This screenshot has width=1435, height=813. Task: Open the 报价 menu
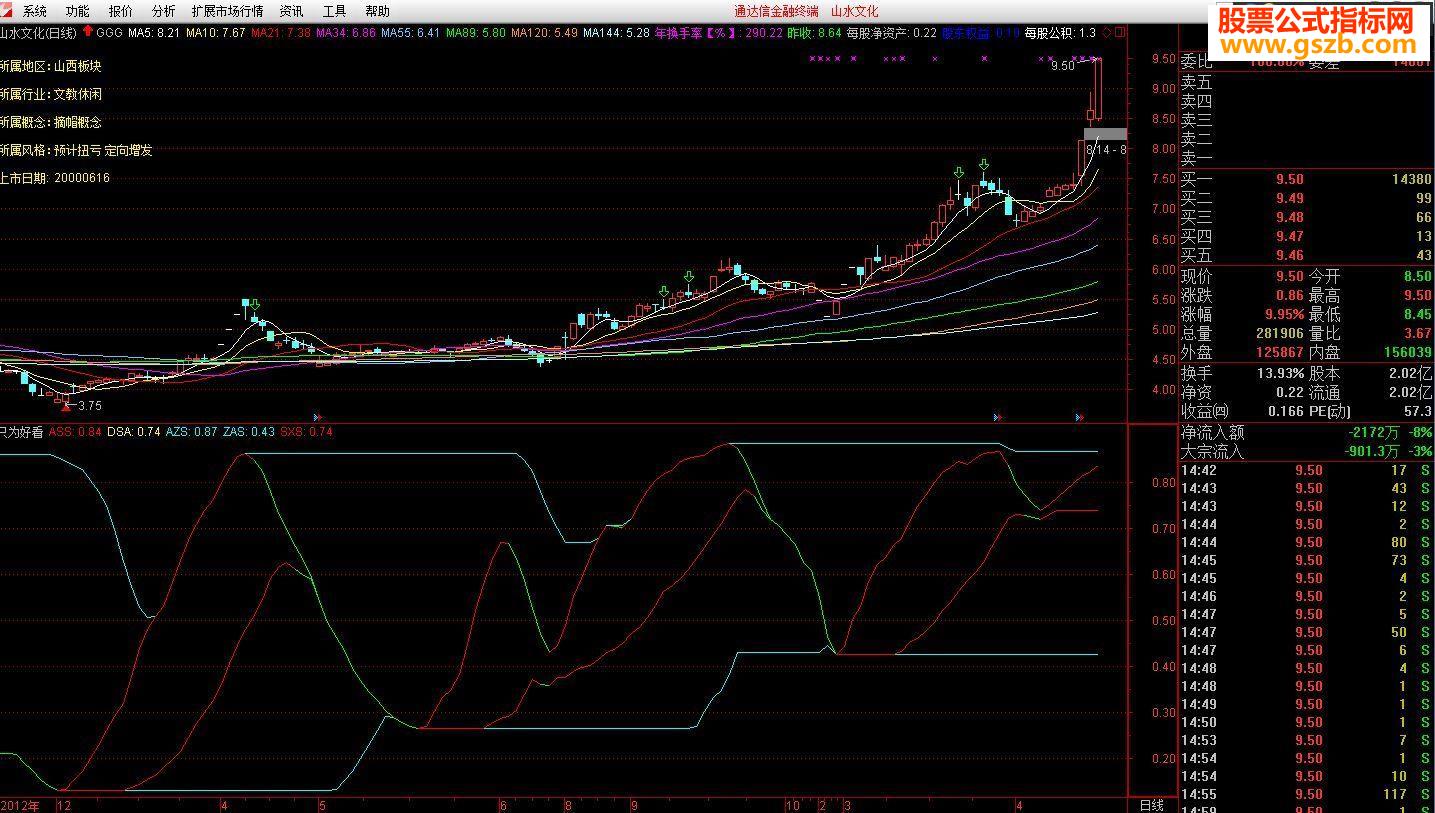(121, 11)
